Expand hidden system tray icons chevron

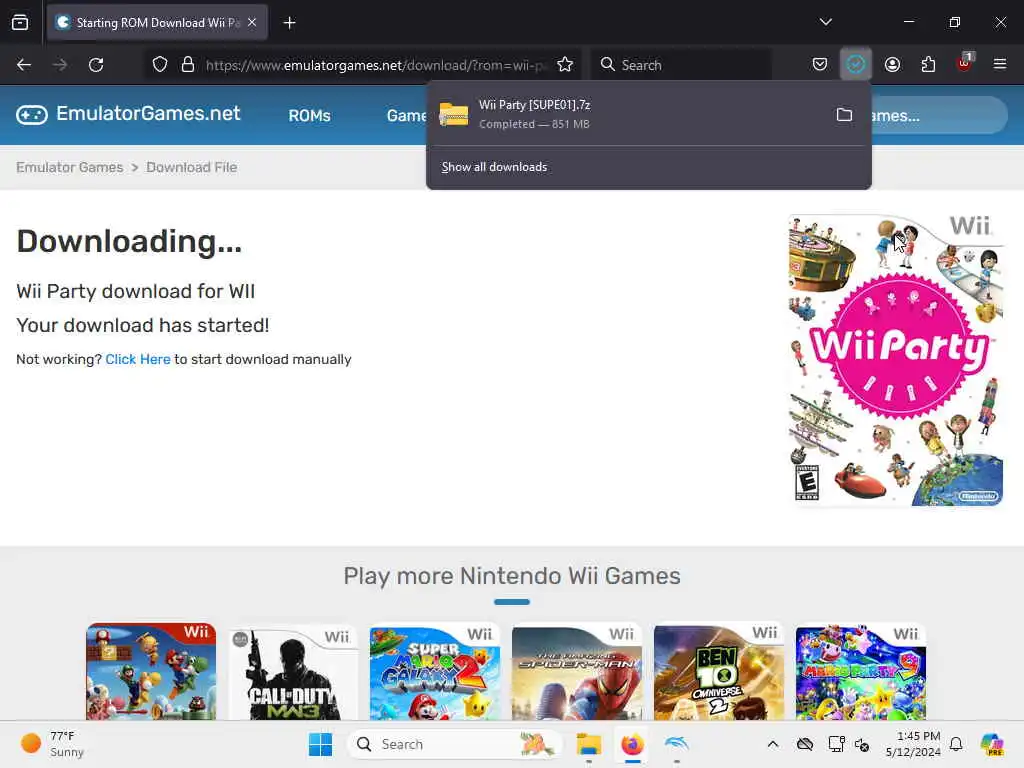pyautogui.click(x=773, y=744)
